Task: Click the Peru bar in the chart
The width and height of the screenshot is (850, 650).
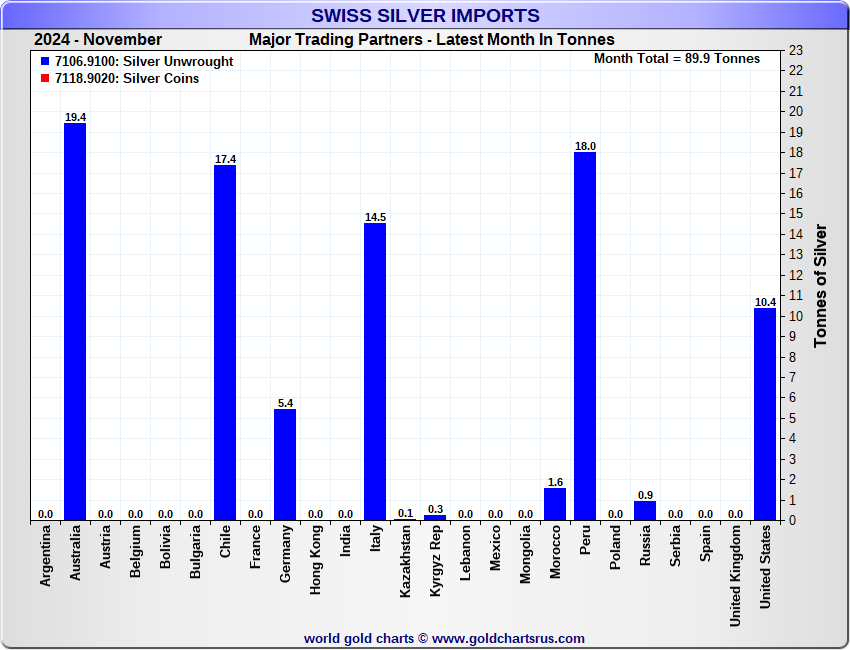Action: tap(585, 336)
